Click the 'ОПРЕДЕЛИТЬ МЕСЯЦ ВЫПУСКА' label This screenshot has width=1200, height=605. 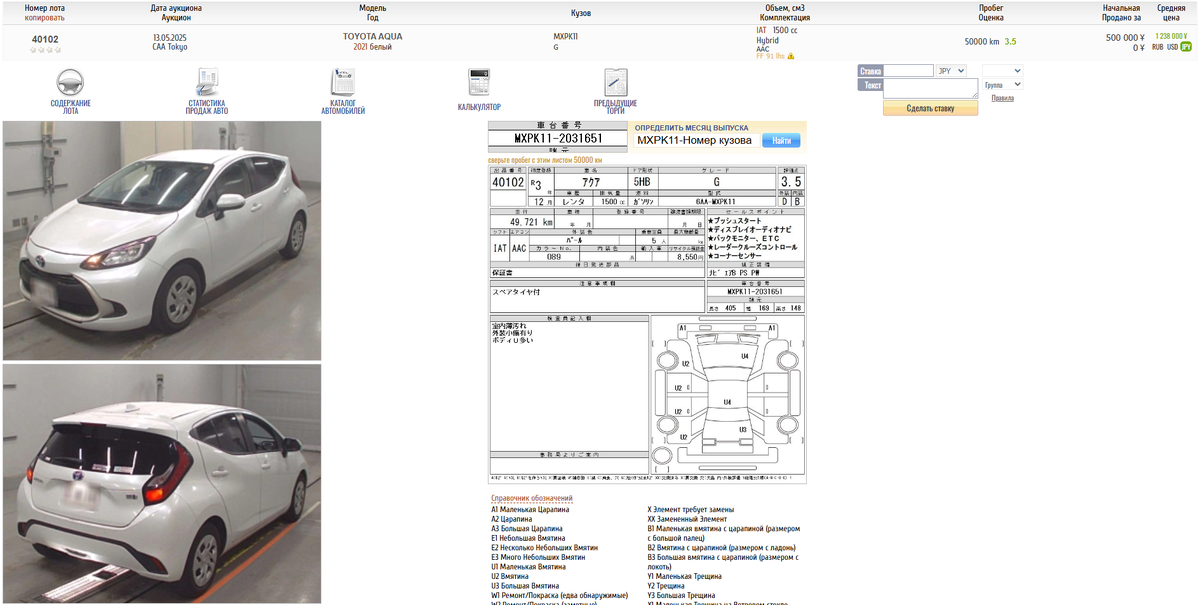[x=692, y=128]
